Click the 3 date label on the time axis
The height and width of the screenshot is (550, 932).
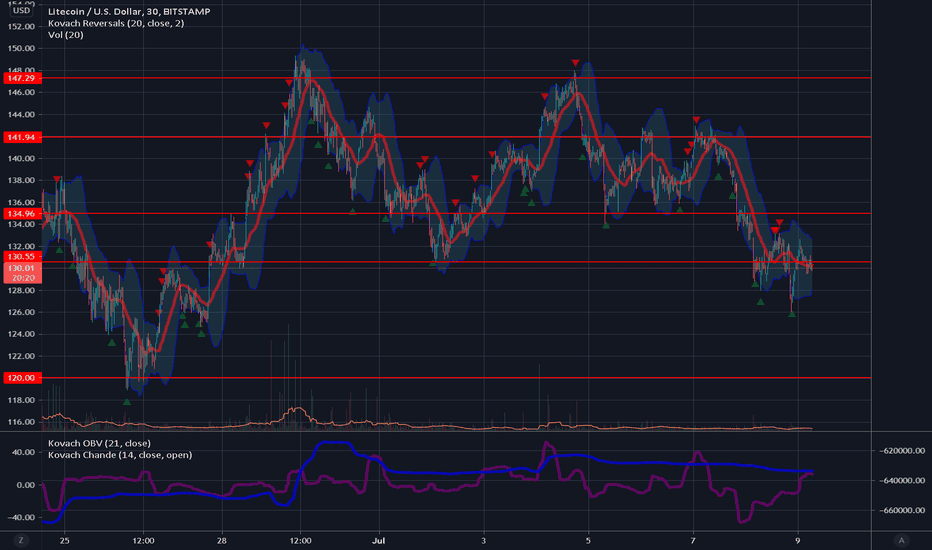[483, 540]
